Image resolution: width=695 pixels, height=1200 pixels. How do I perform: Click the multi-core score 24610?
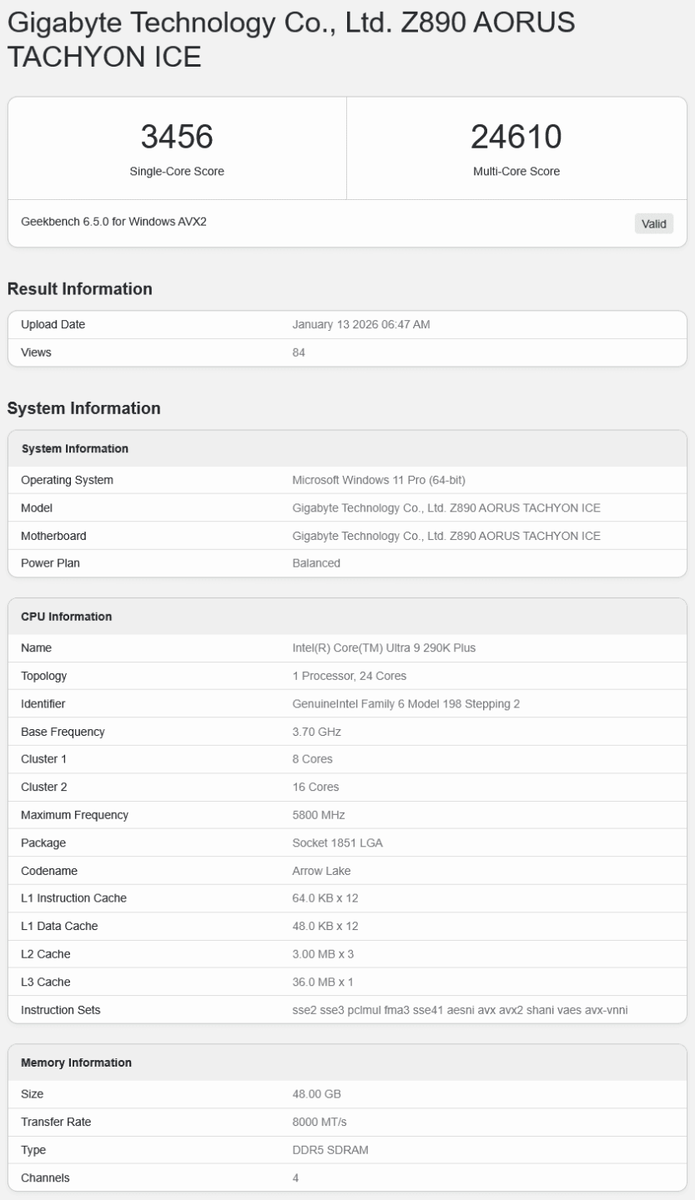516,137
